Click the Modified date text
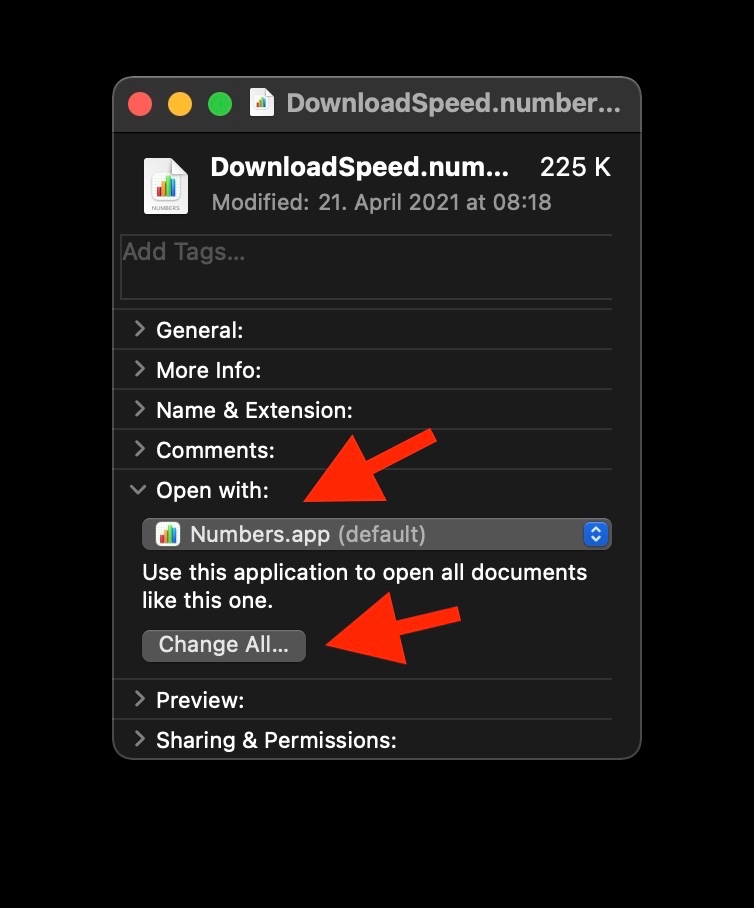 click(x=381, y=202)
